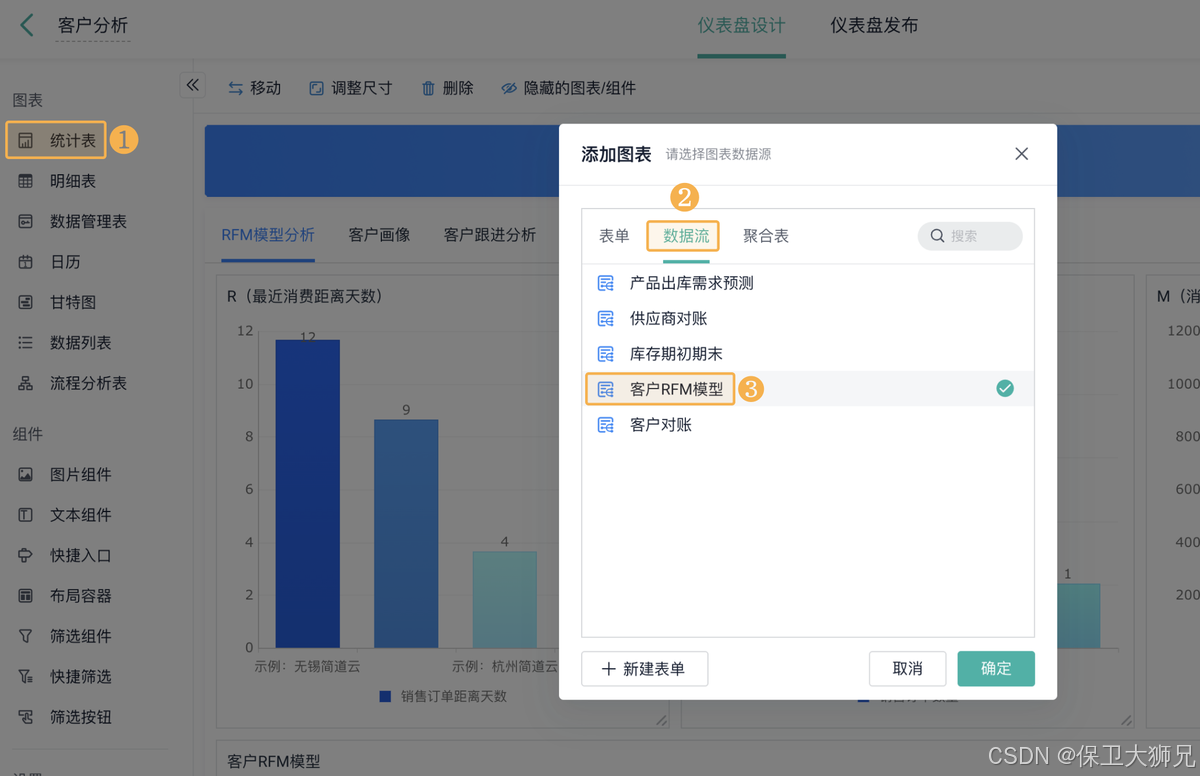Select 客户对账 data source
This screenshot has width=1200, height=776.
tap(808, 425)
